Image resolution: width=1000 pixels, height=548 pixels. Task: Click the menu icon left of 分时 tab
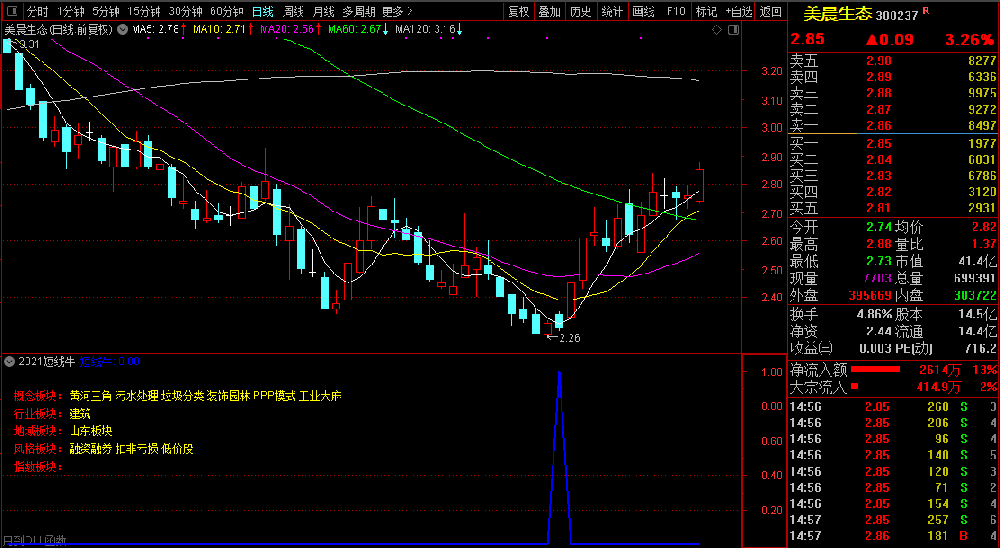tap(9, 12)
